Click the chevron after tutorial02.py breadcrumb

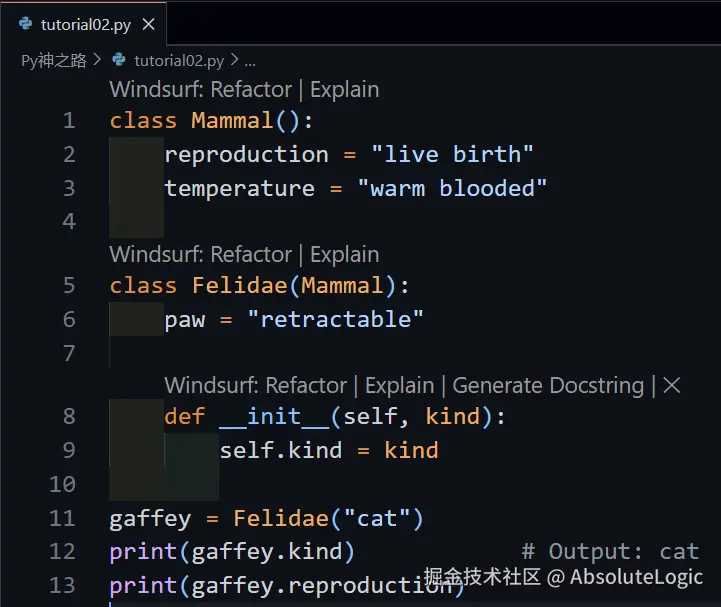coord(235,60)
